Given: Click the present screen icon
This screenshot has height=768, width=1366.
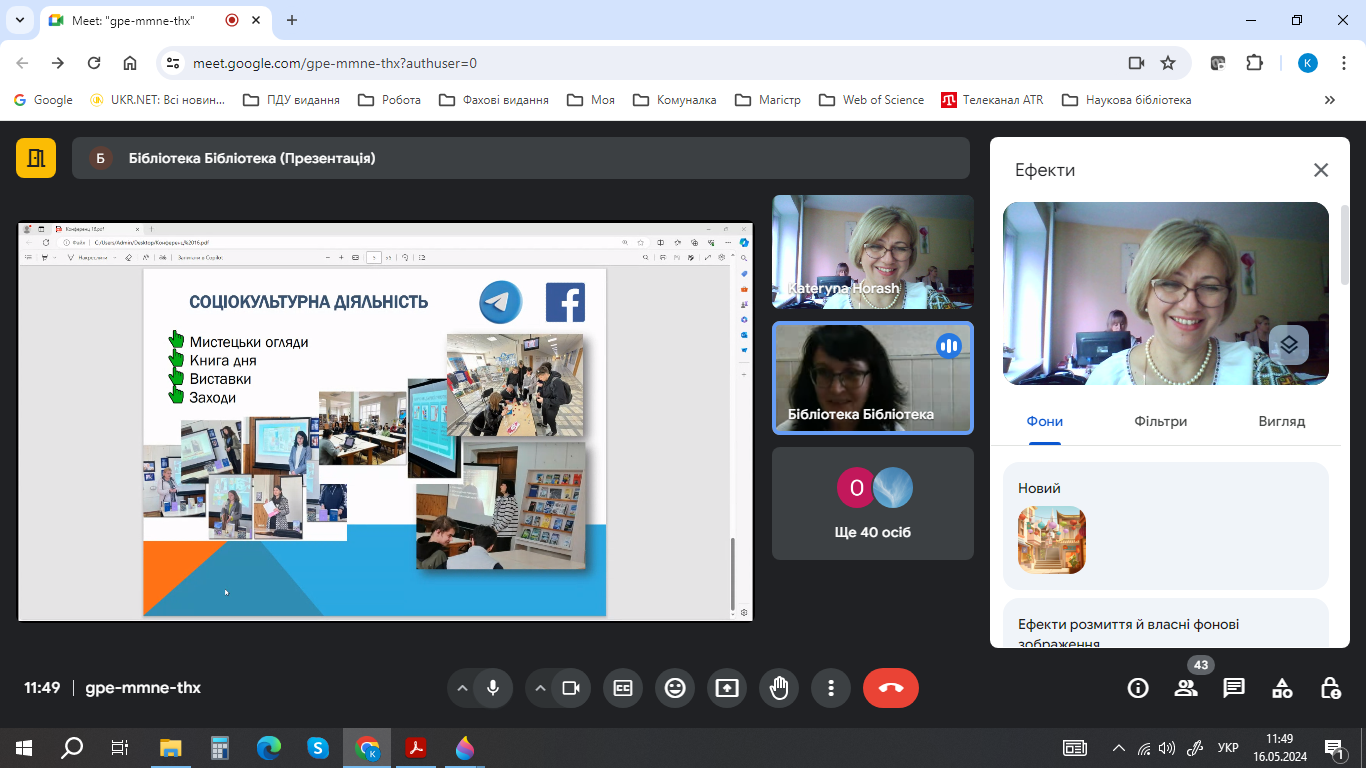Looking at the screenshot, I should (727, 688).
